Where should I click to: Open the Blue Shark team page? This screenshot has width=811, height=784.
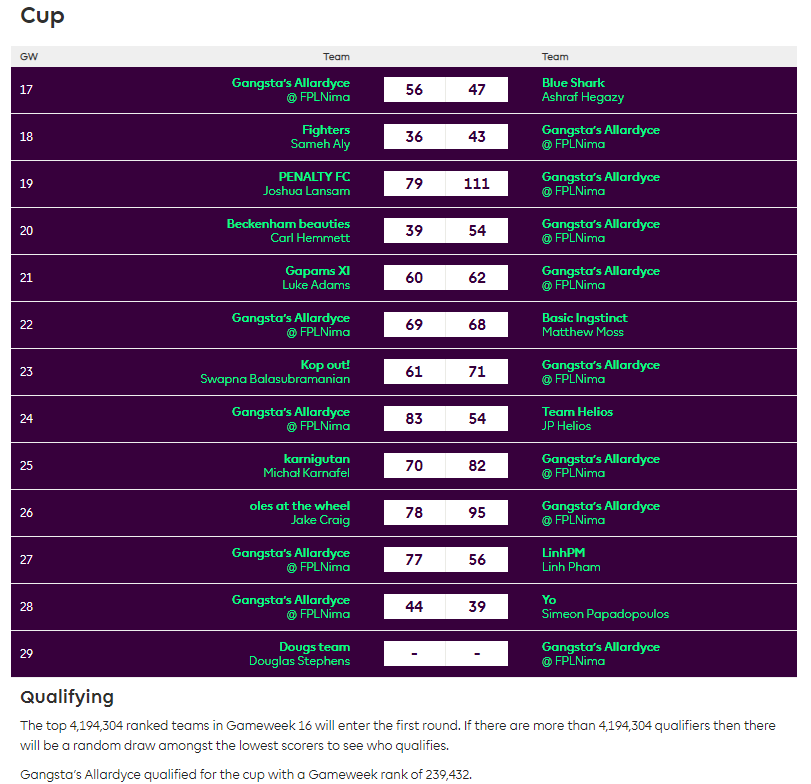[x=572, y=83]
